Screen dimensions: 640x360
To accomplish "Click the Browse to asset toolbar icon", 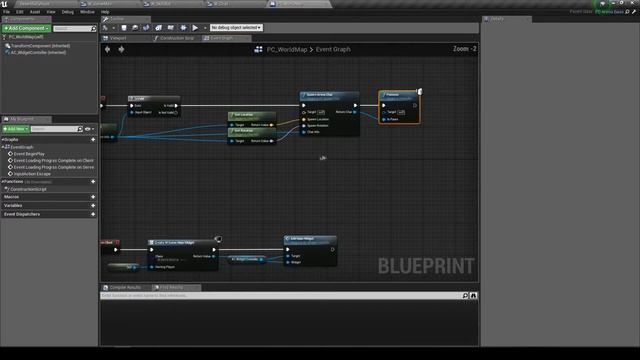I will [135, 28].
